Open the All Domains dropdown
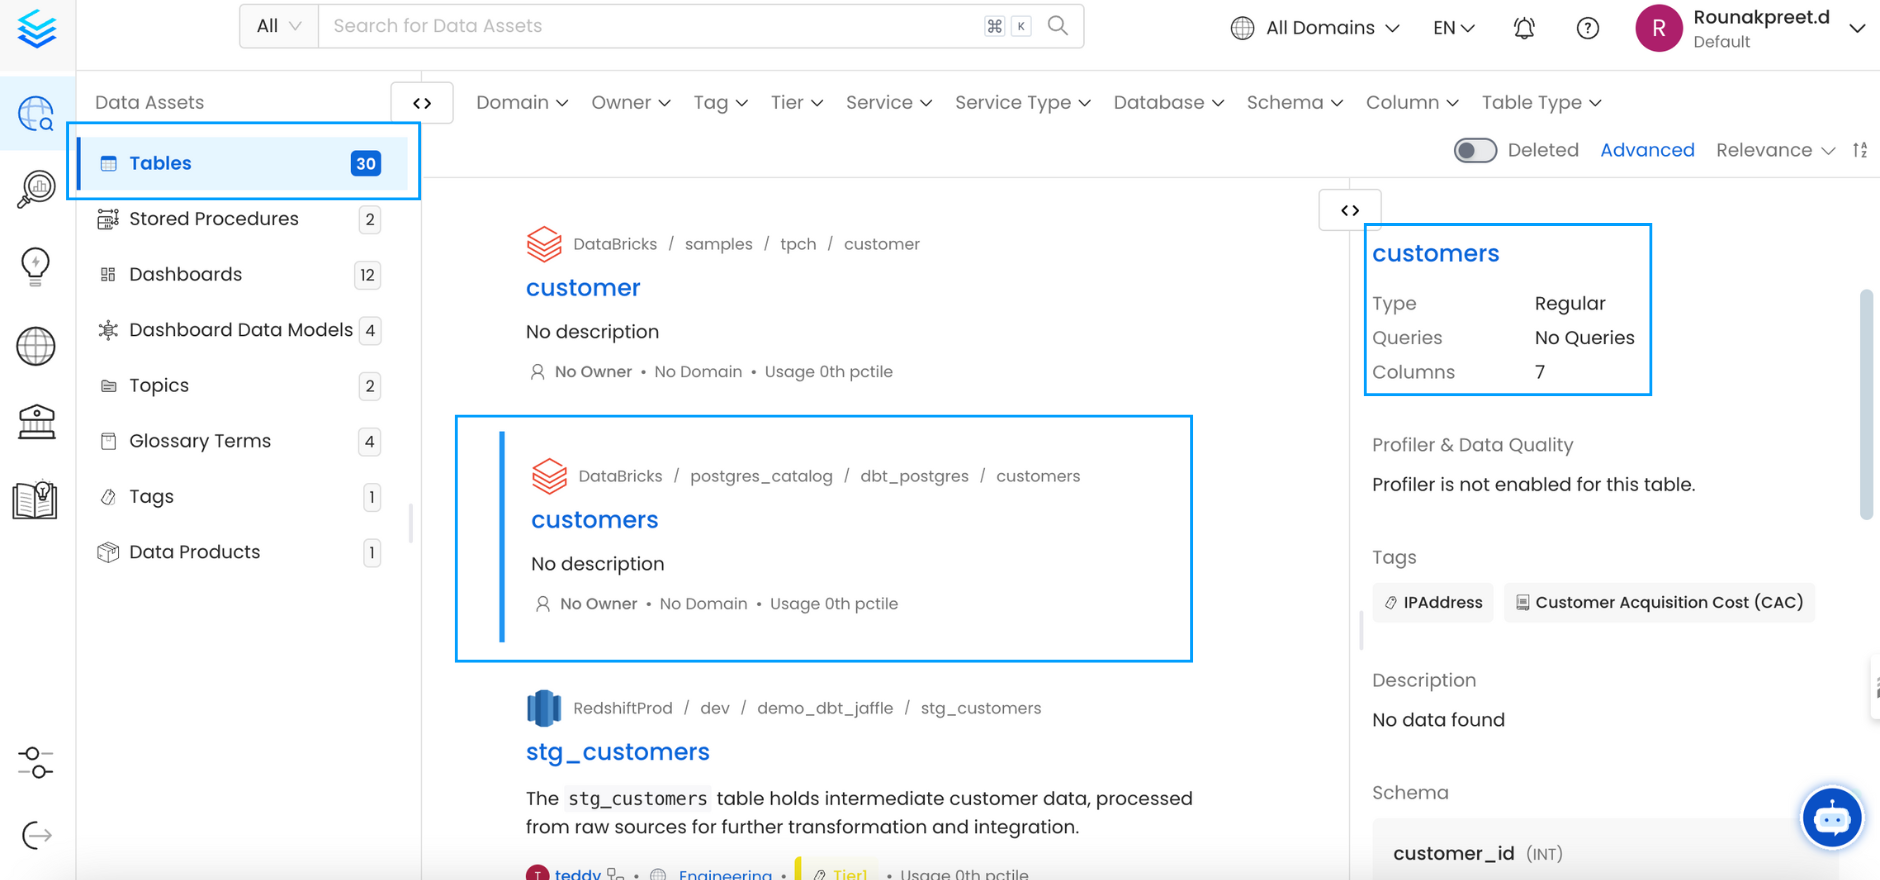Image resolution: width=1880 pixels, height=880 pixels. coord(1315,28)
